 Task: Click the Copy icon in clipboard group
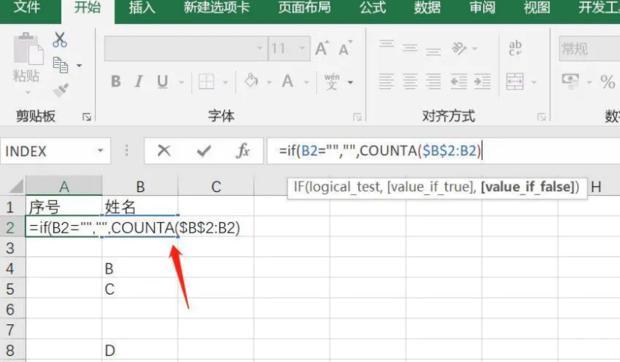[x=60, y=65]
